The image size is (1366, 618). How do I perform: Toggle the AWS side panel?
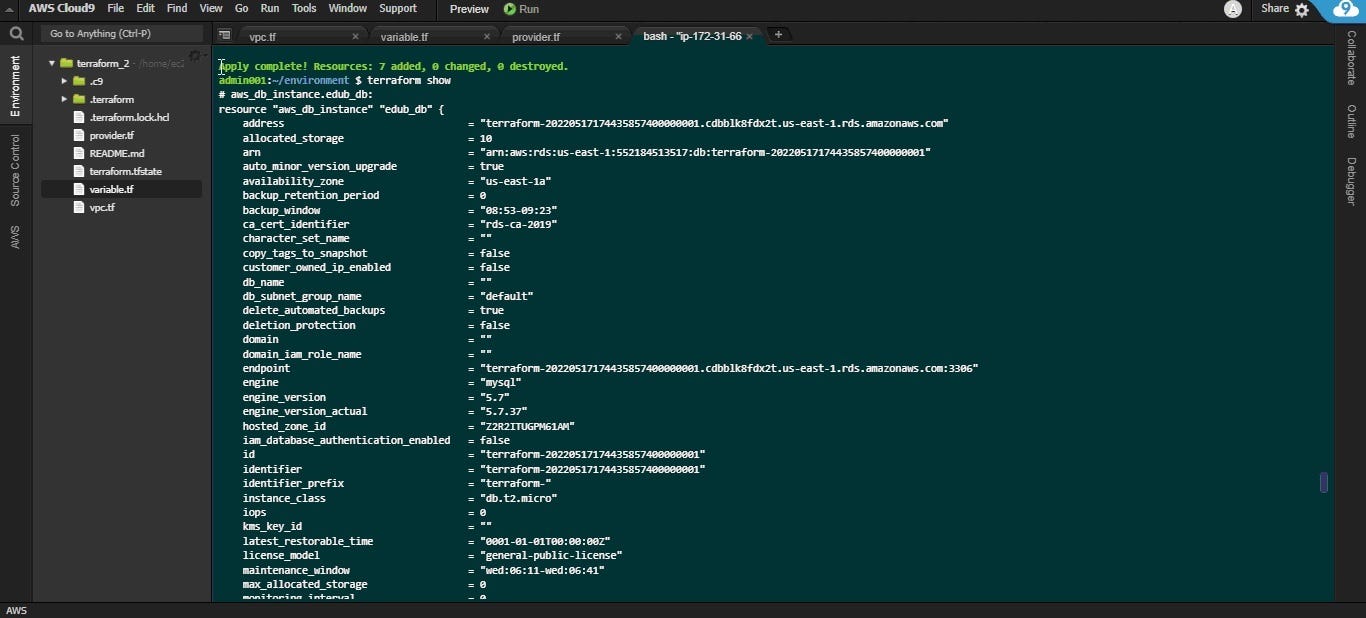click(x=15, y=236)
